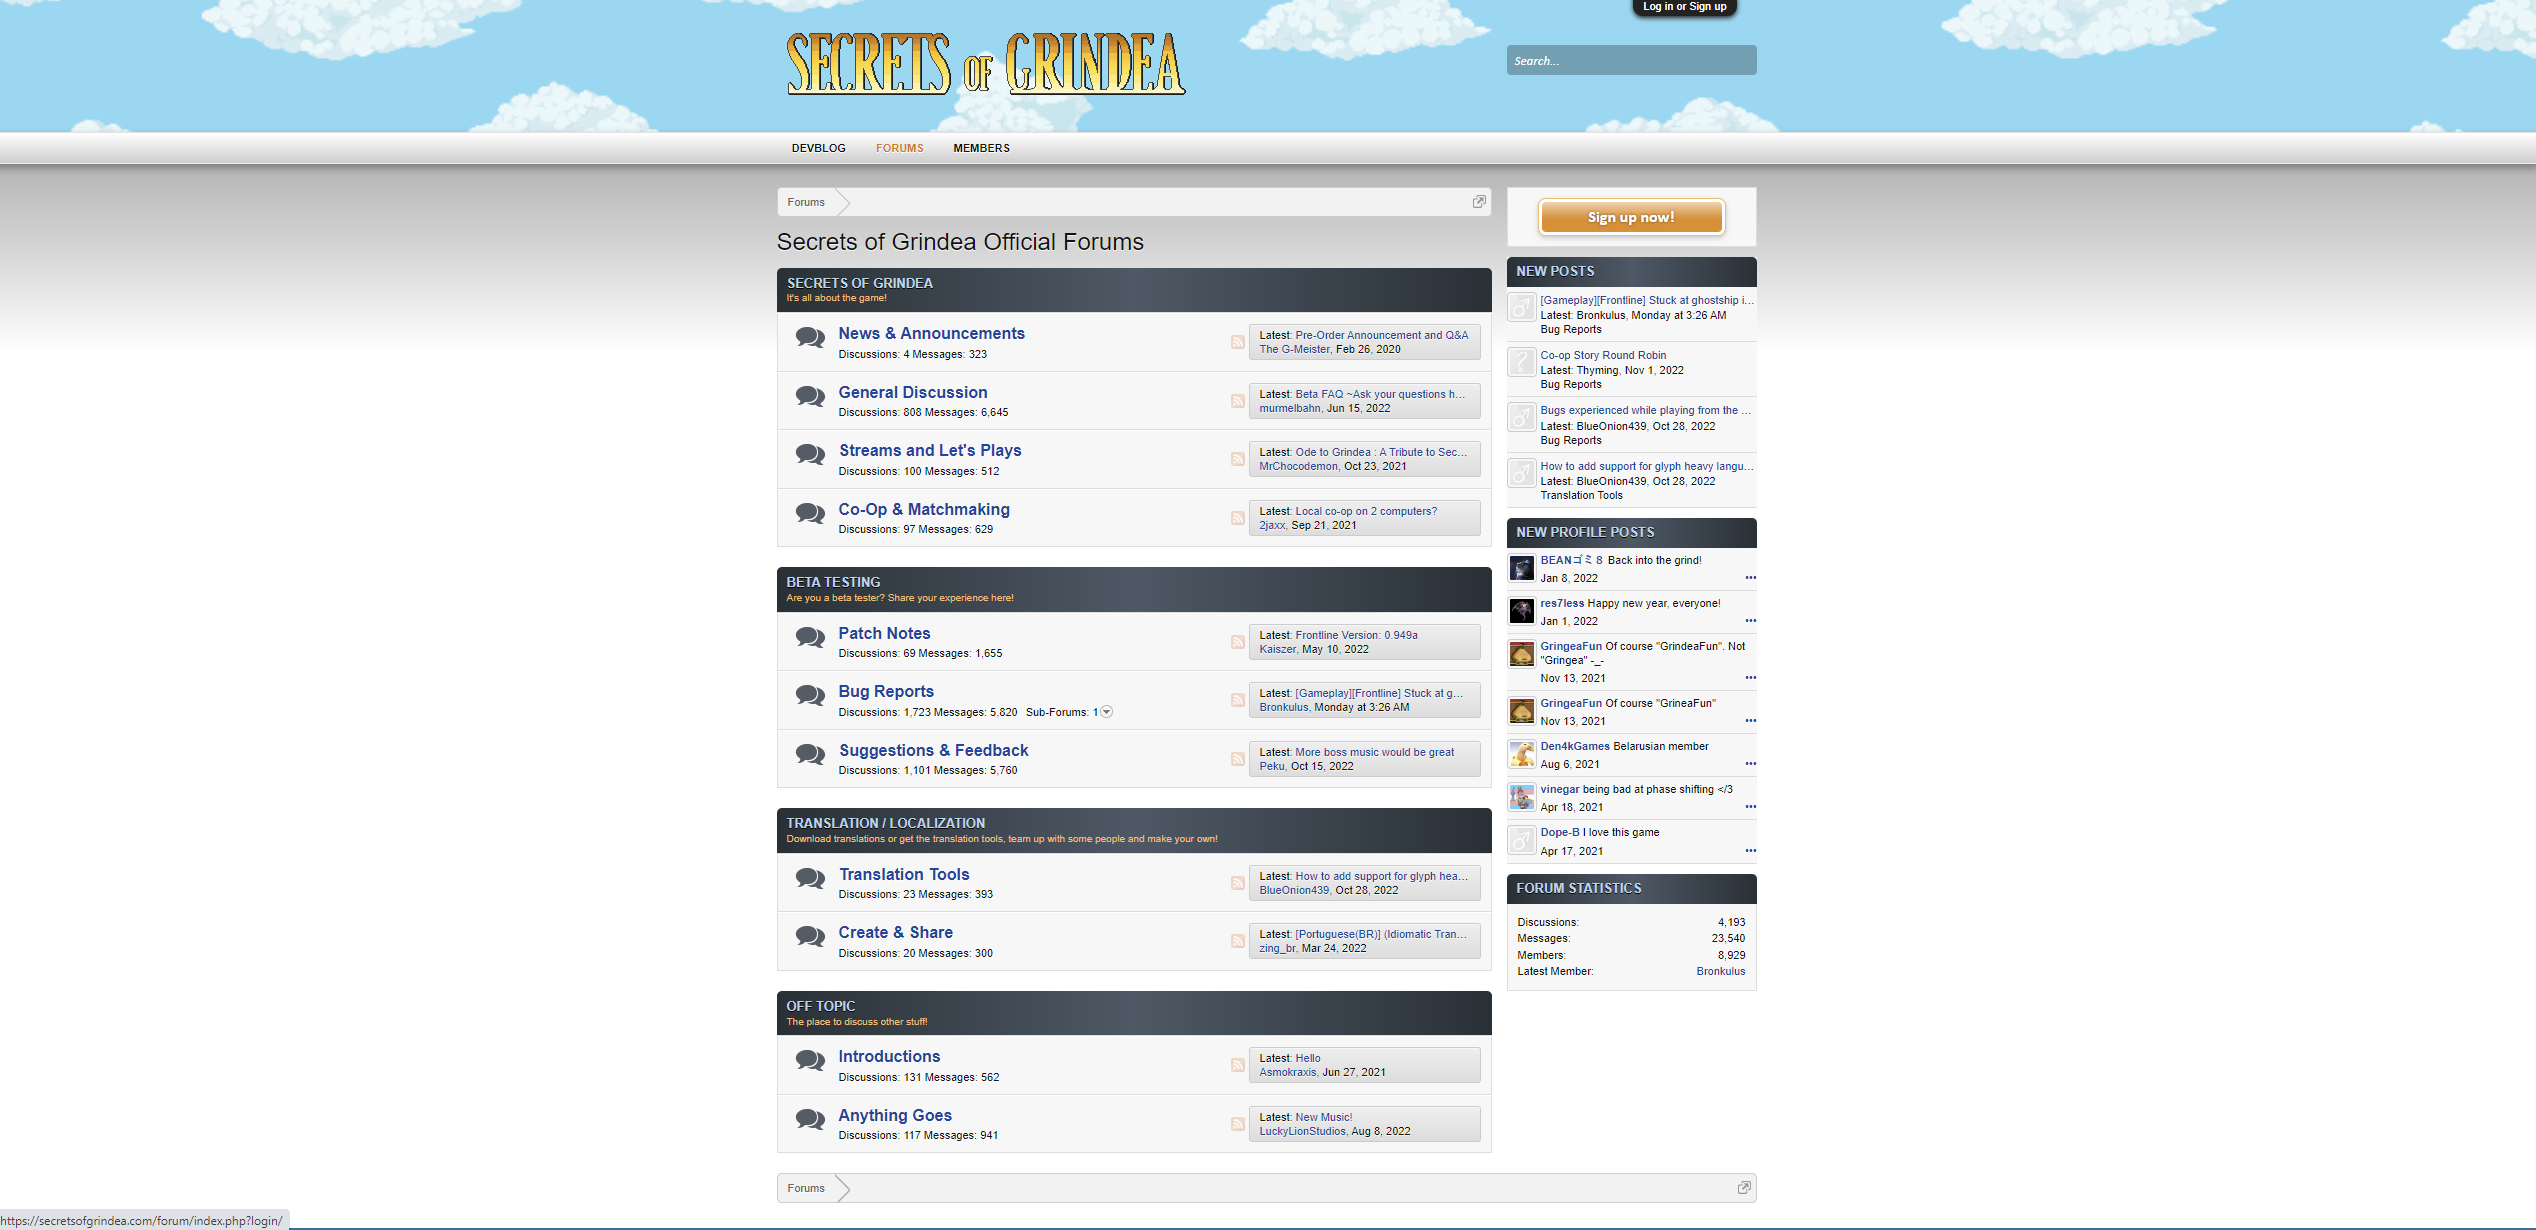Click Secrets of Grindea logo
The width and height of the screenshot is (2536, 1230).
(x=986, y=64)
